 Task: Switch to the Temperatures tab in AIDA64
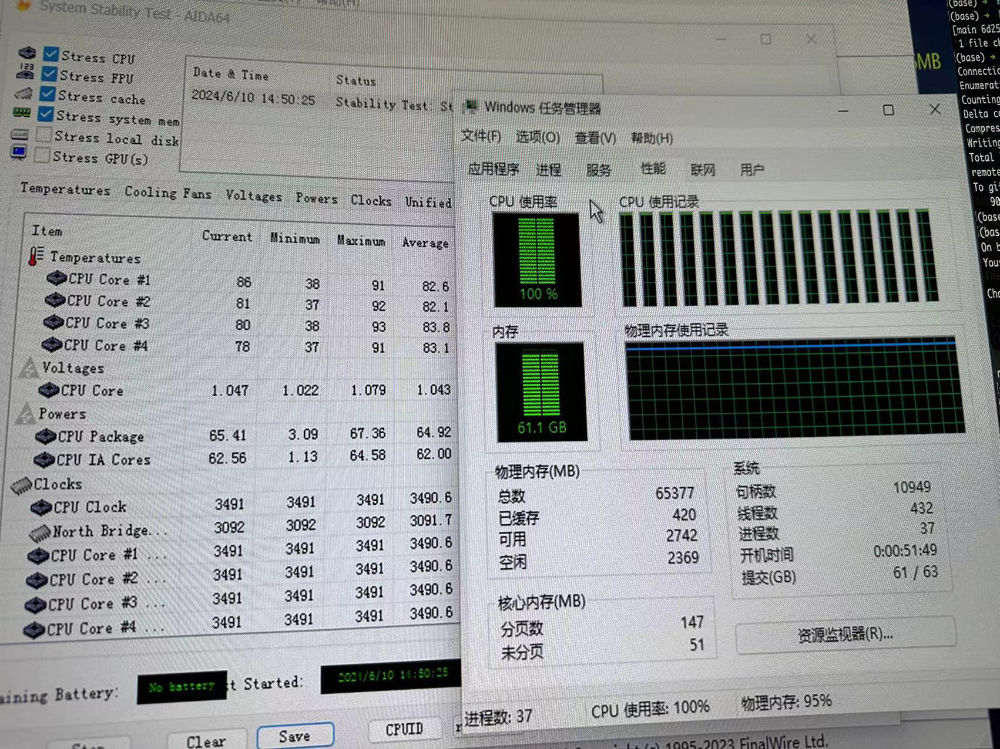65,189
